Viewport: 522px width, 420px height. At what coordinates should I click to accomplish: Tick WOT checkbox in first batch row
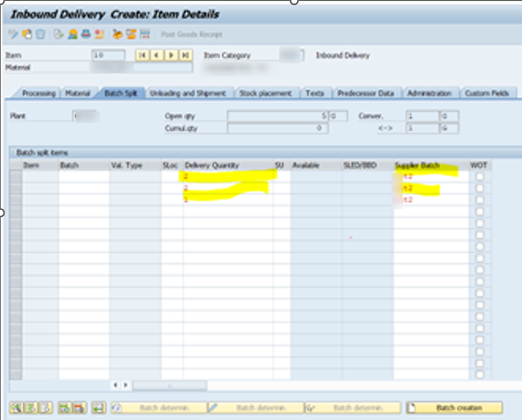pos(480,176)
